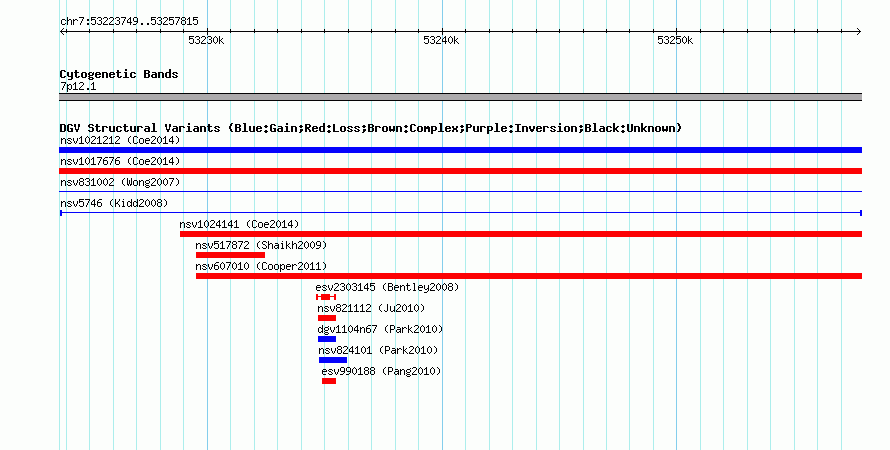Click the left arrow of the ruler
890x450 pixels.
coord(62,32)
